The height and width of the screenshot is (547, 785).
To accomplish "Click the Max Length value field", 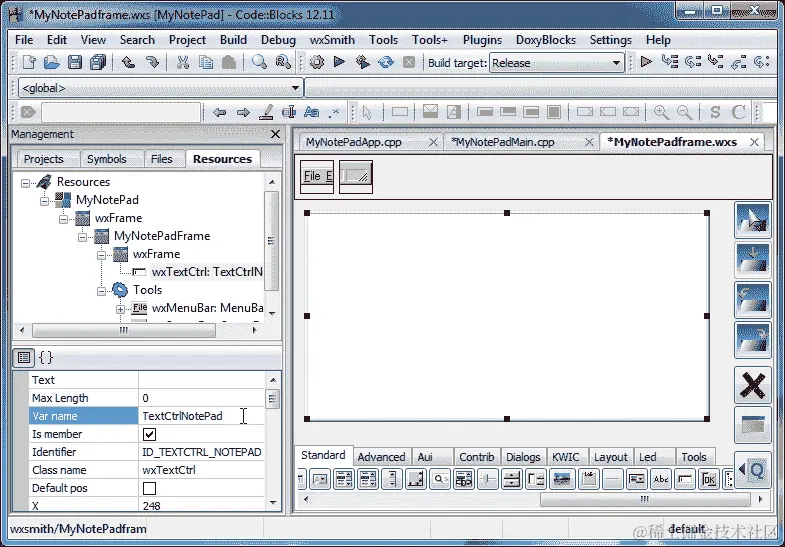I will coord(201,398).
